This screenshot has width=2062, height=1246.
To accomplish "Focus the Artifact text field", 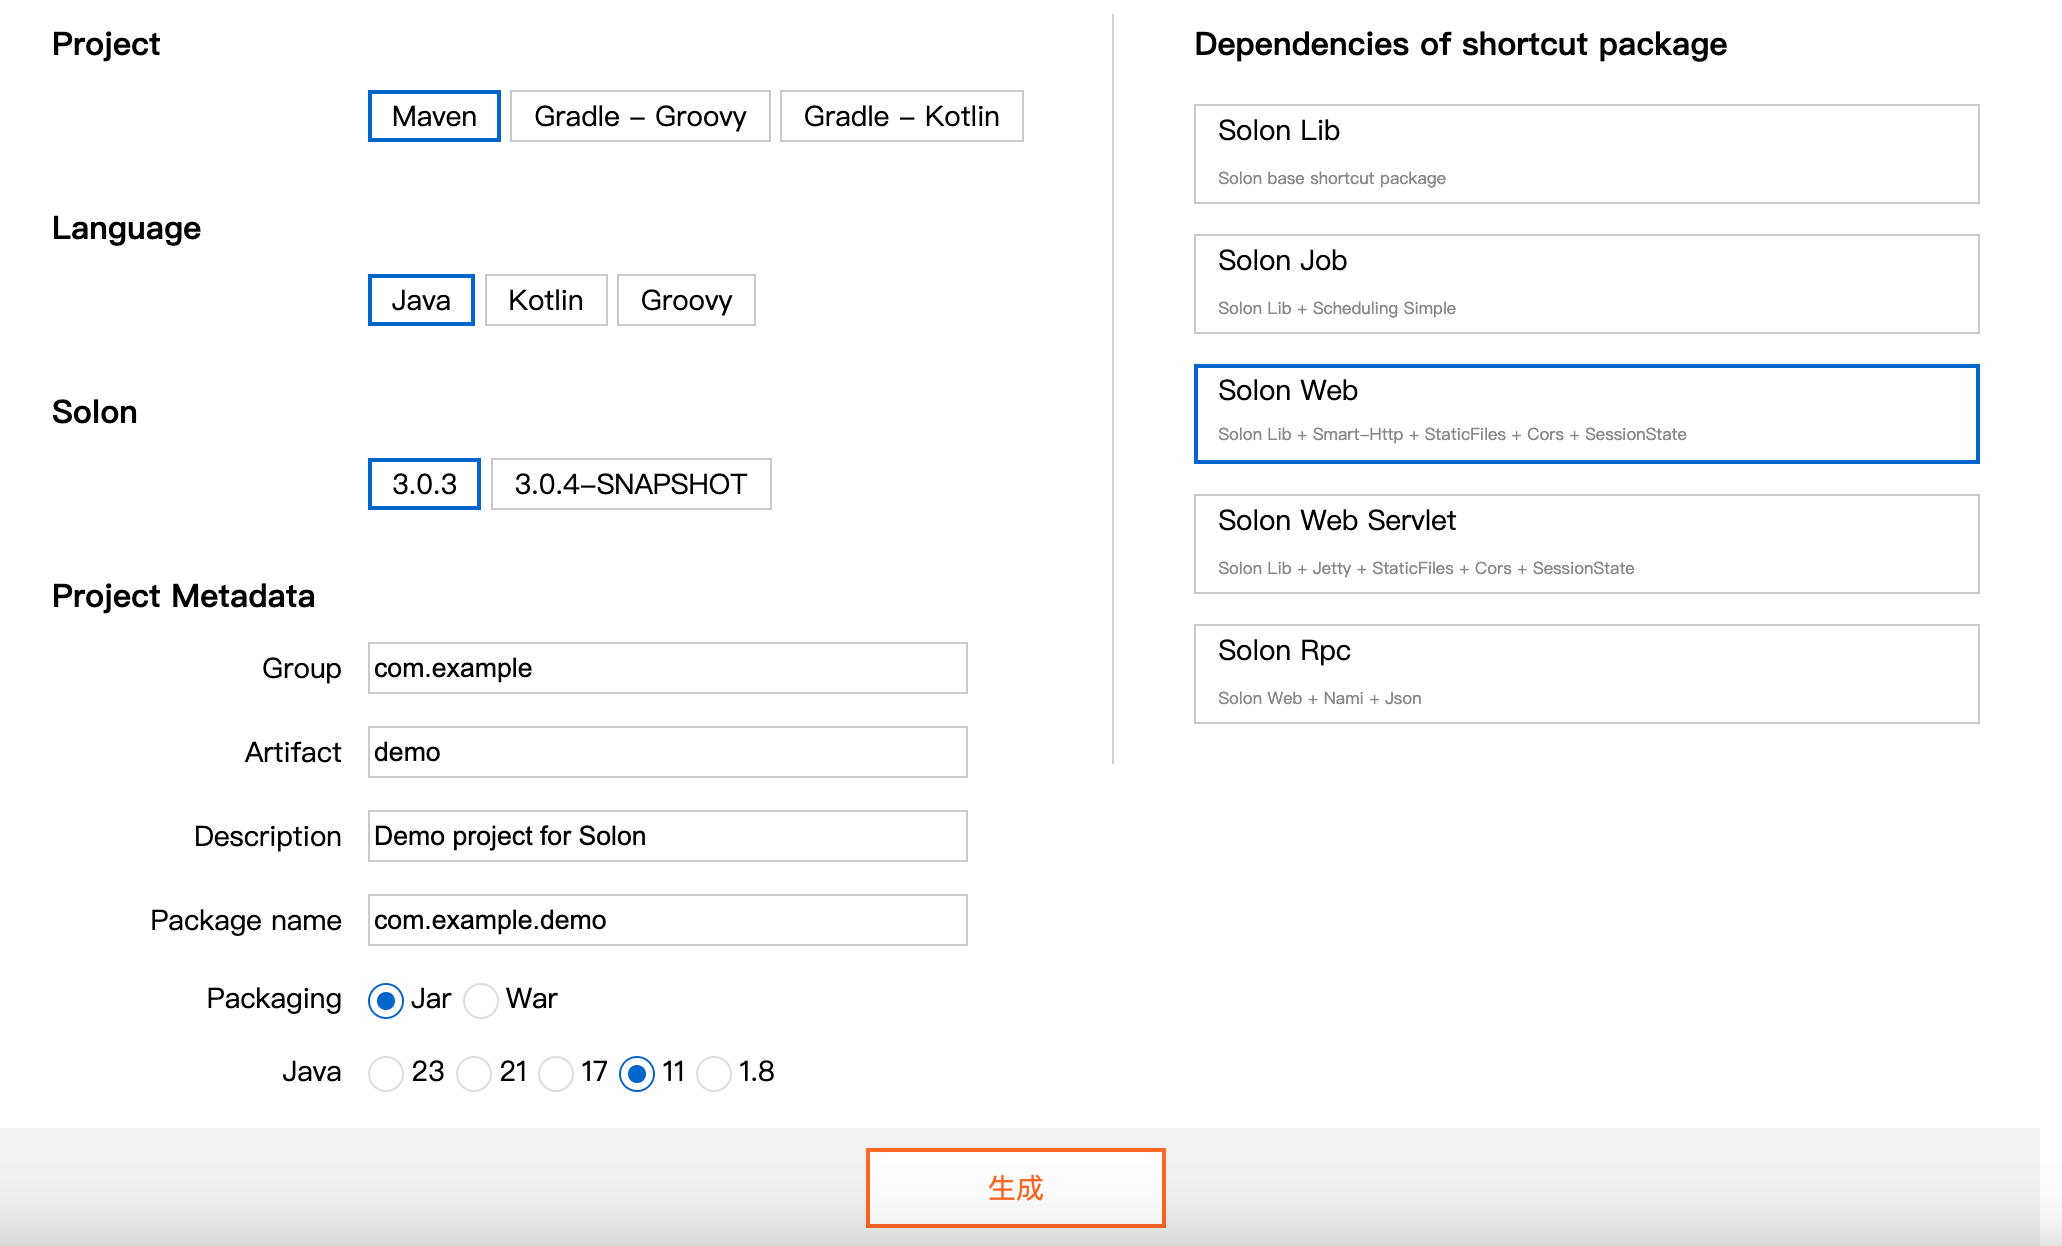I will tap(667, 752).
